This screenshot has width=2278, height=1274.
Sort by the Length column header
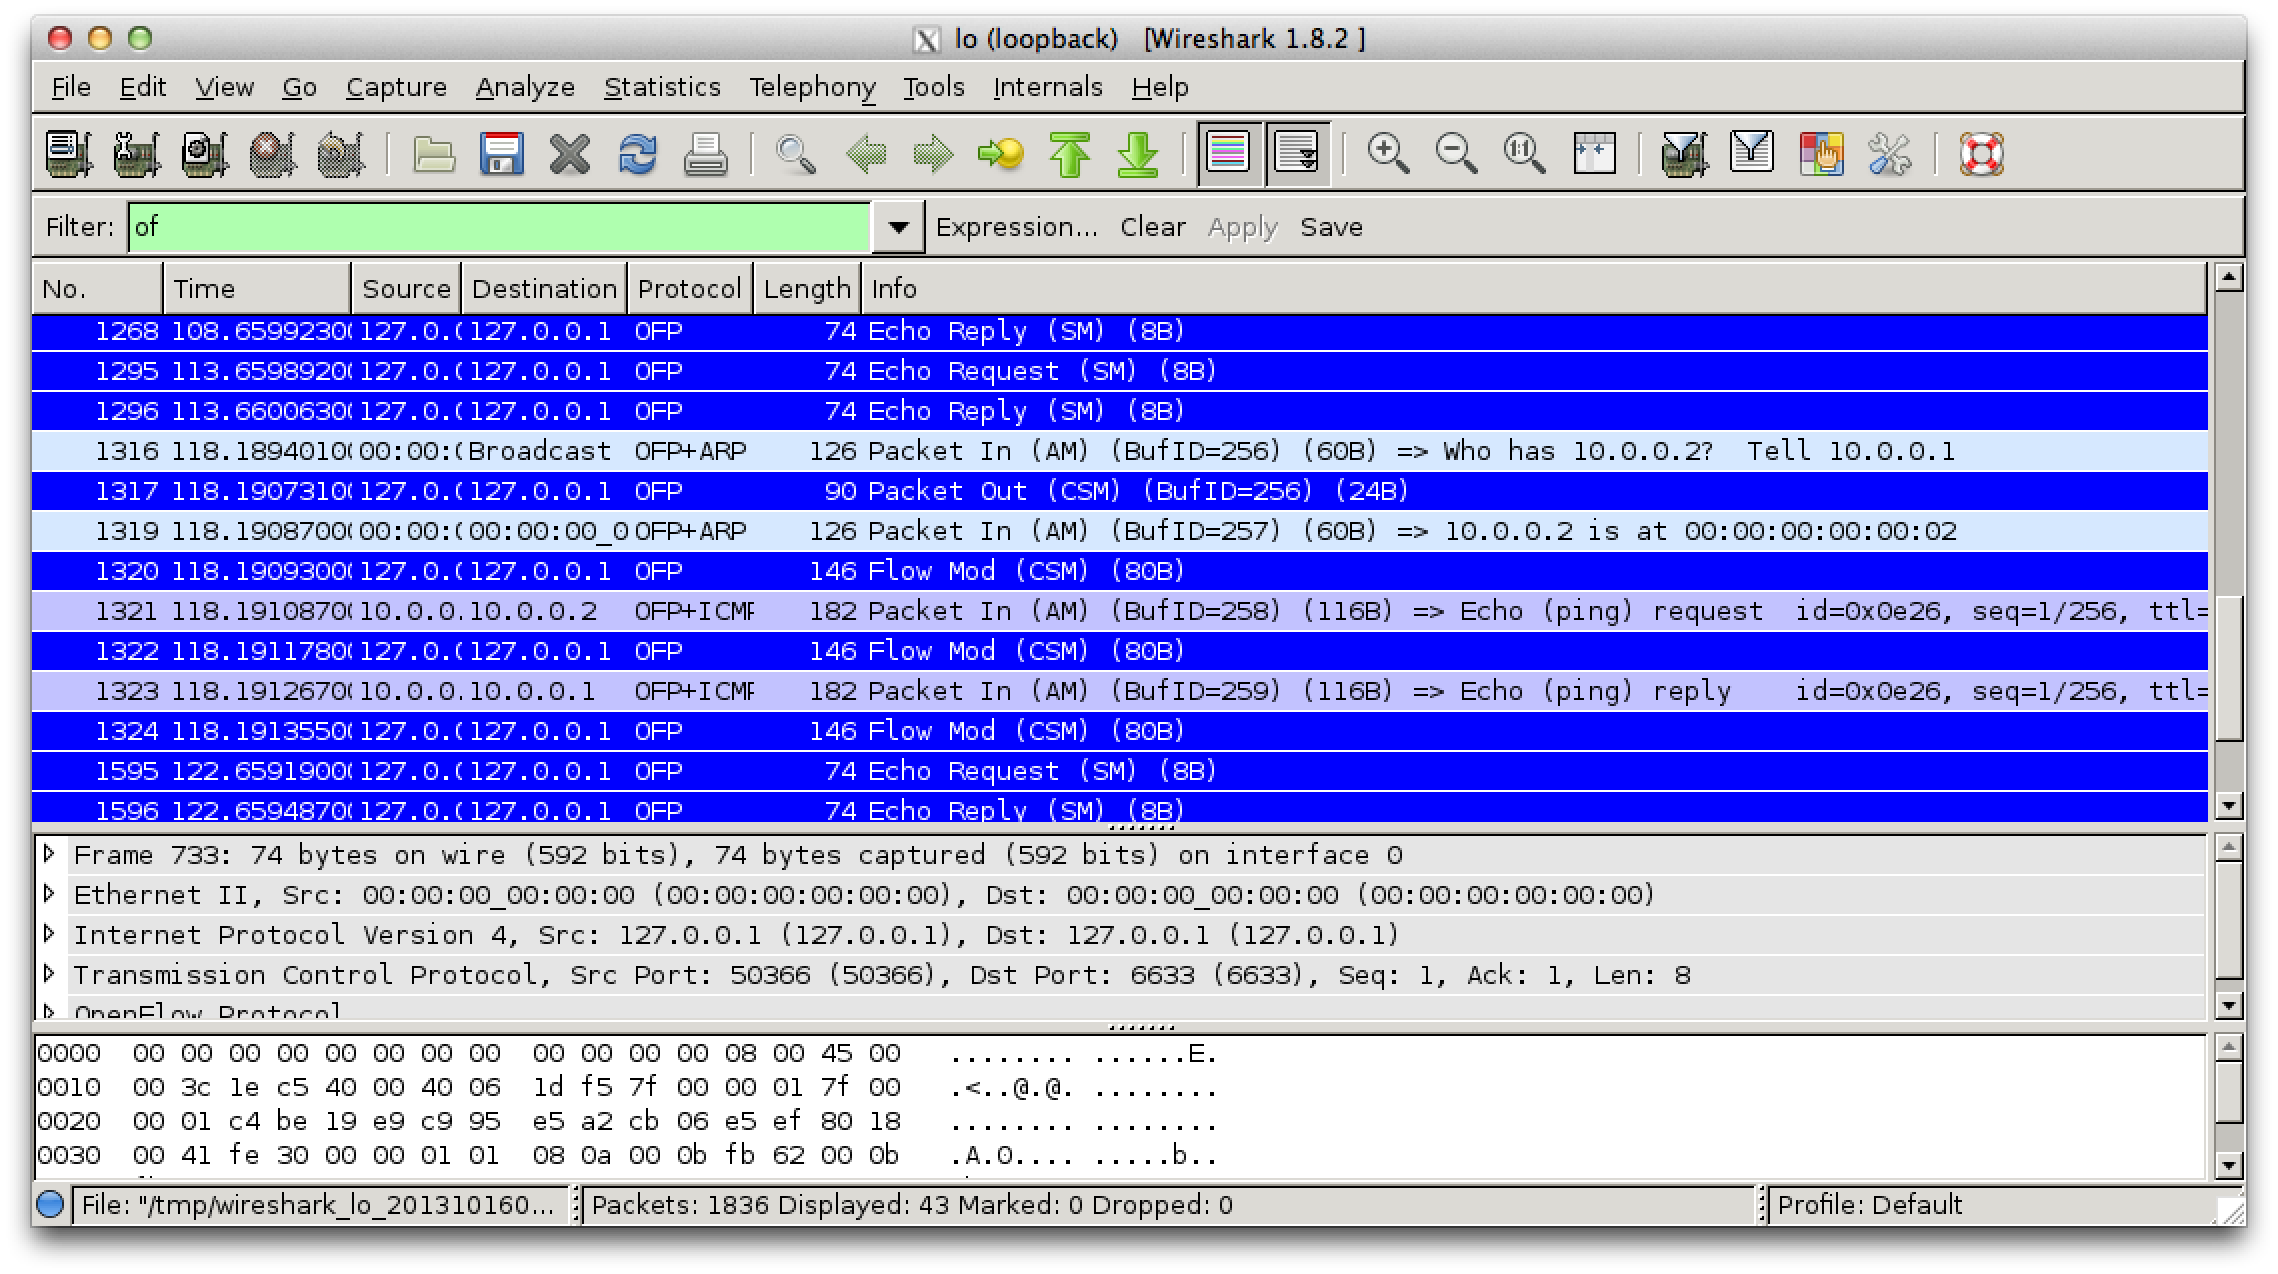tap(806, 288)
